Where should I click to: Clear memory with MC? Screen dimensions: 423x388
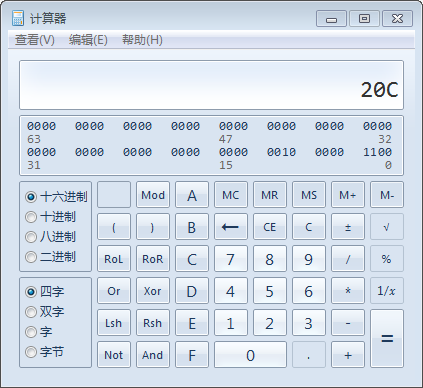pyautogui.click(x=231, y=195)
